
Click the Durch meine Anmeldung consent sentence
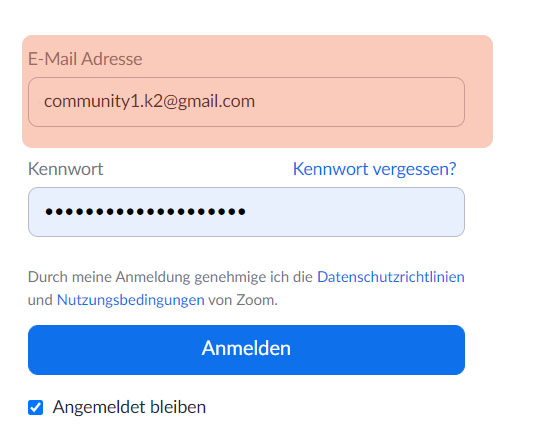pyautogui.click(x=246, y=288)
